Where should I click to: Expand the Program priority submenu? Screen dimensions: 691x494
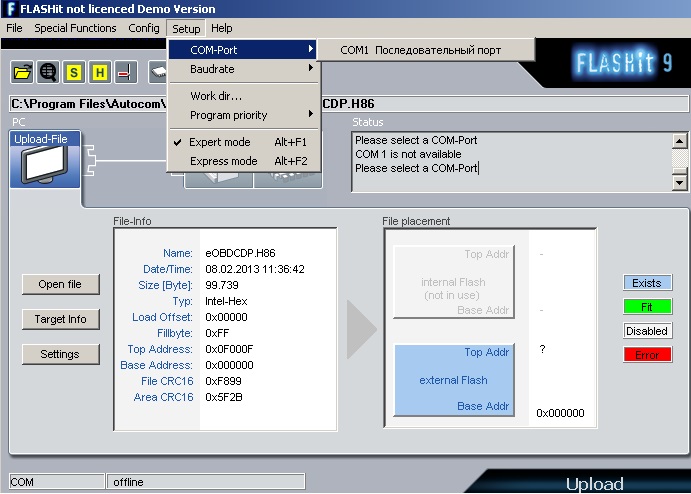244,115
